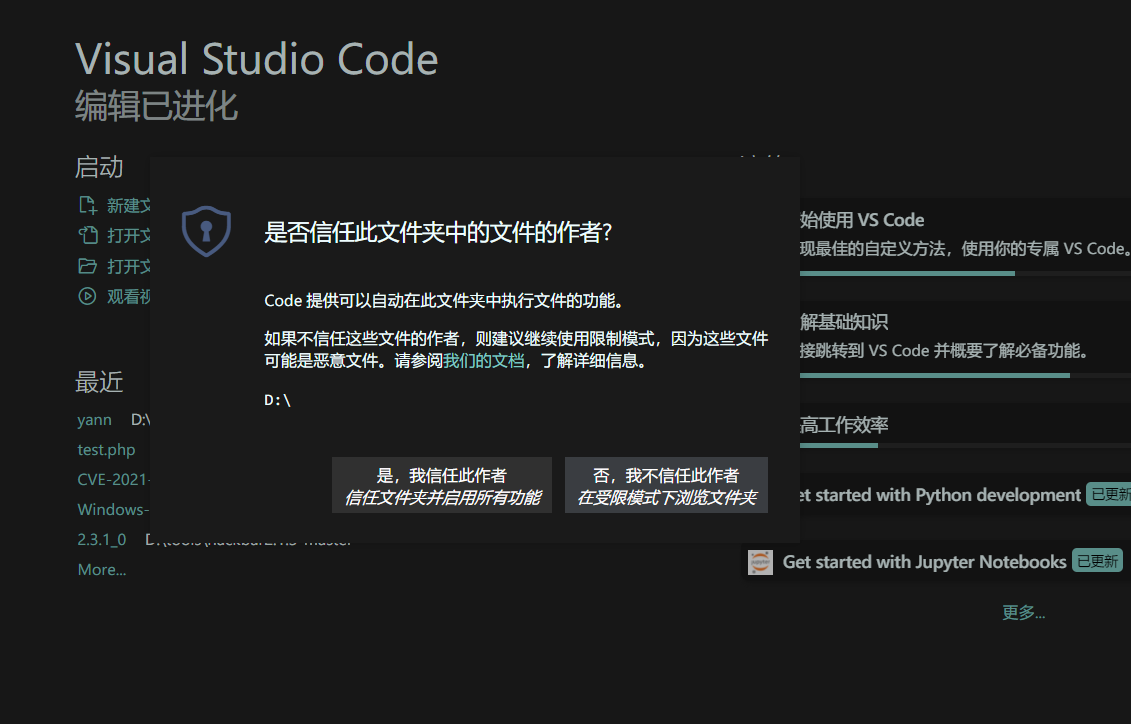Choose 否，我不信任此作者 to browse in restricted mode
Image resolution: width=1131 pixels, height=724 pixels.
pos(666,485)
